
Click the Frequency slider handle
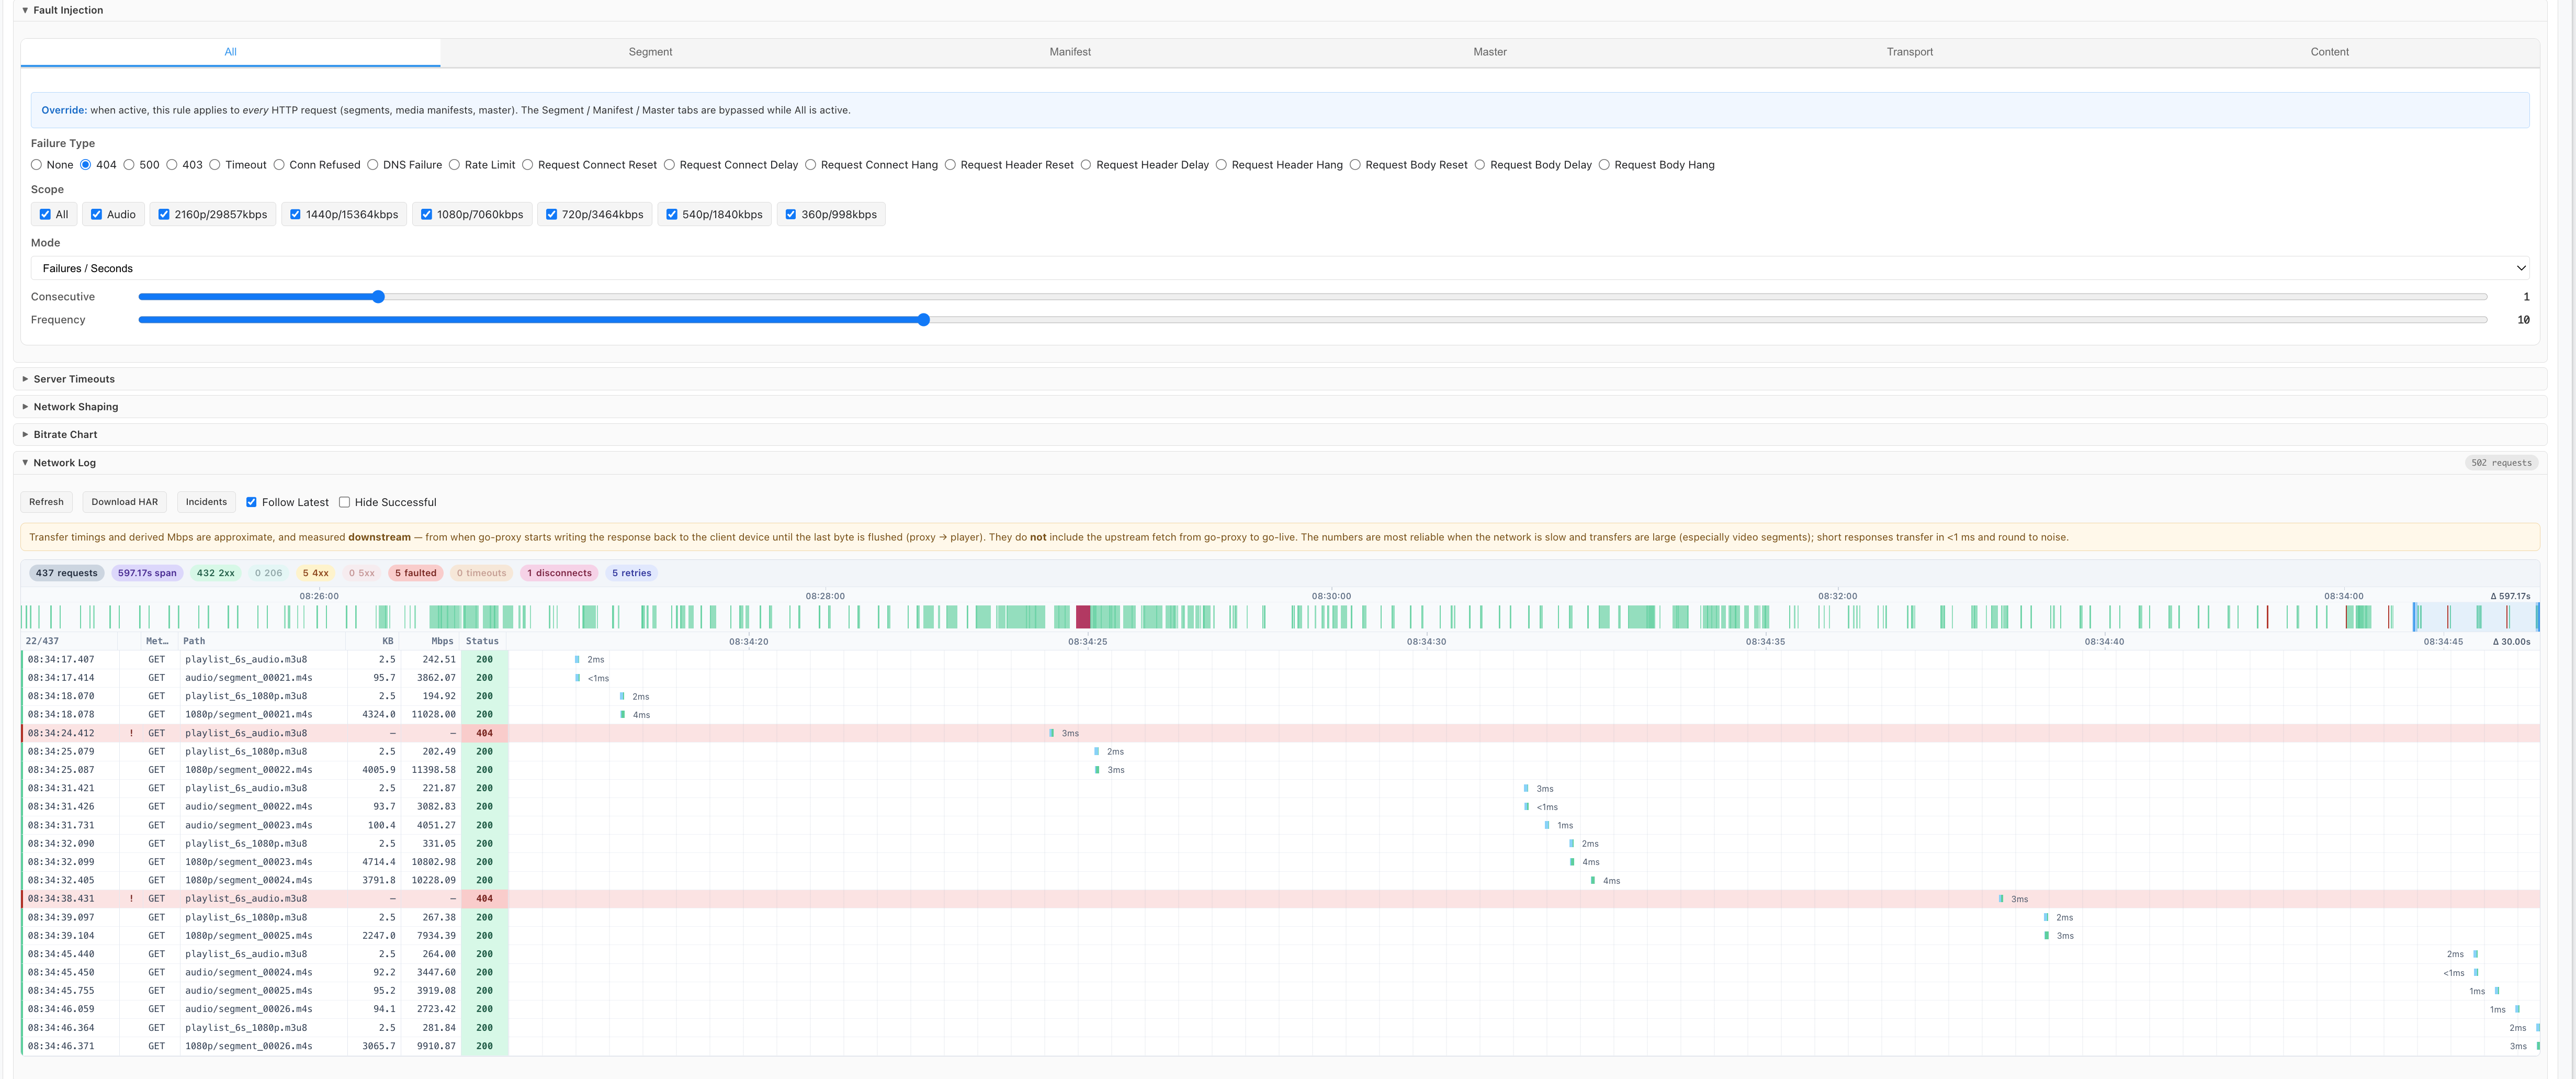(x=924, y=320)
